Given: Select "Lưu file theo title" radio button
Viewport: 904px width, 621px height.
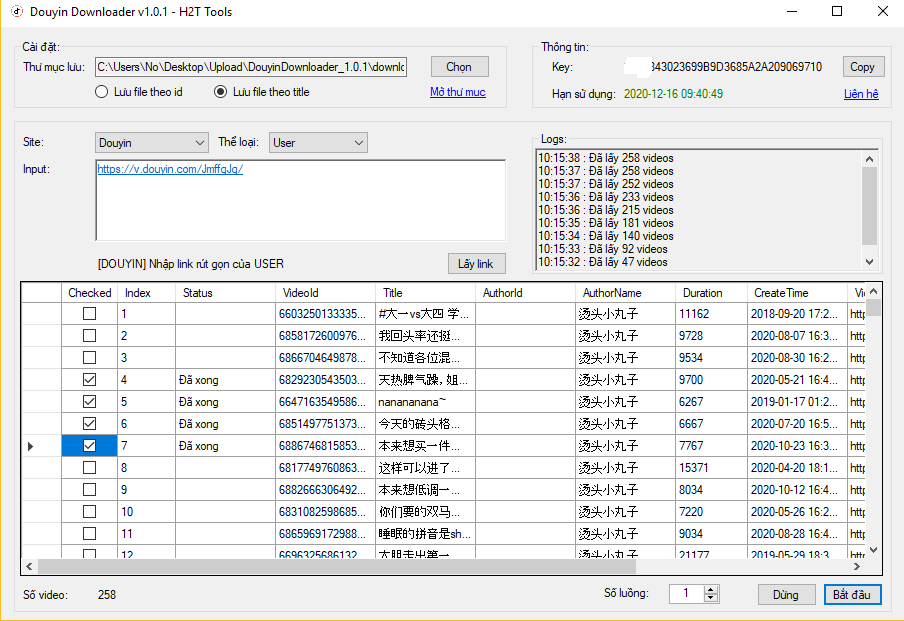Looking at the screenshot, I should coord(220,92).
